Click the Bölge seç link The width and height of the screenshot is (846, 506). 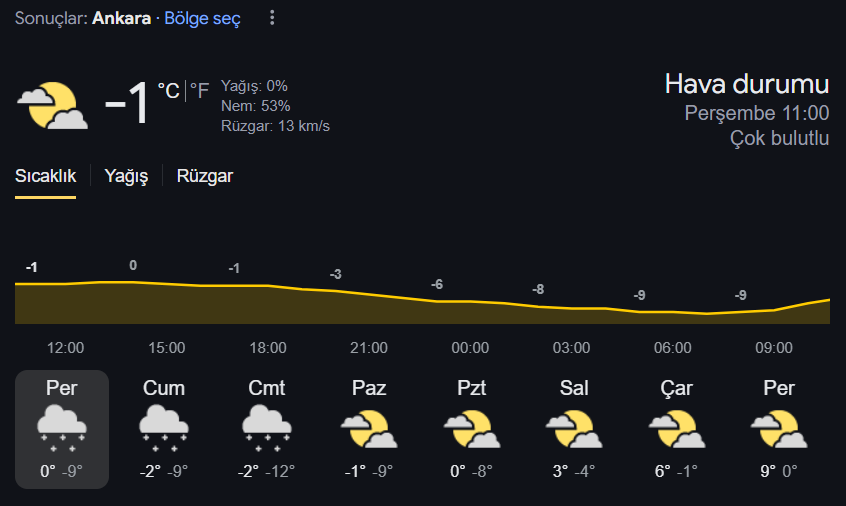coord(202,18)
